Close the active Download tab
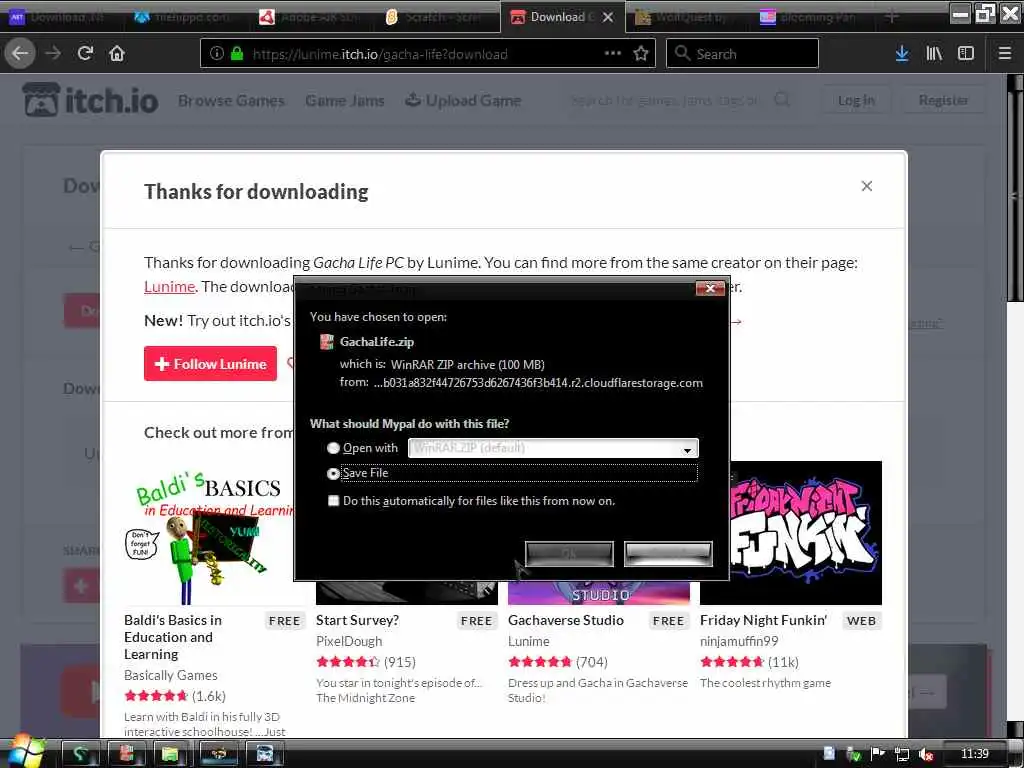 coord(608,17)
